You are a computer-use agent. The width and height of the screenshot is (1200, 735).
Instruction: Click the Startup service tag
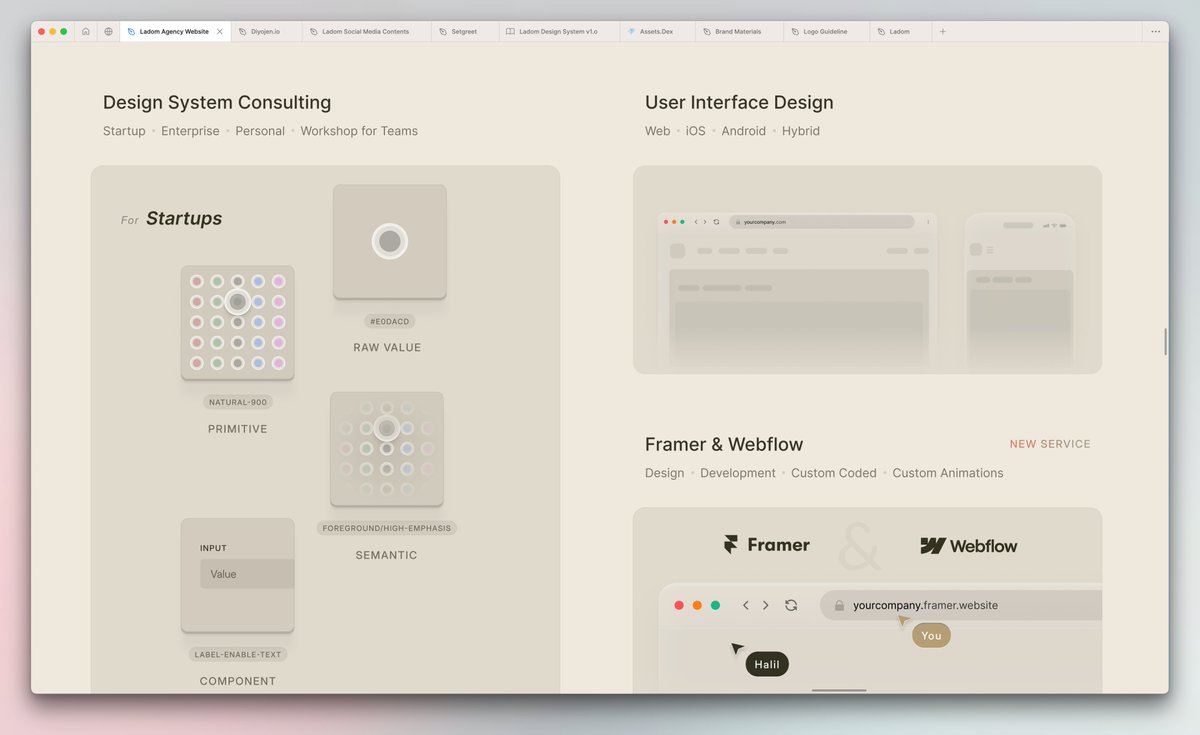(x=124, y=131)
